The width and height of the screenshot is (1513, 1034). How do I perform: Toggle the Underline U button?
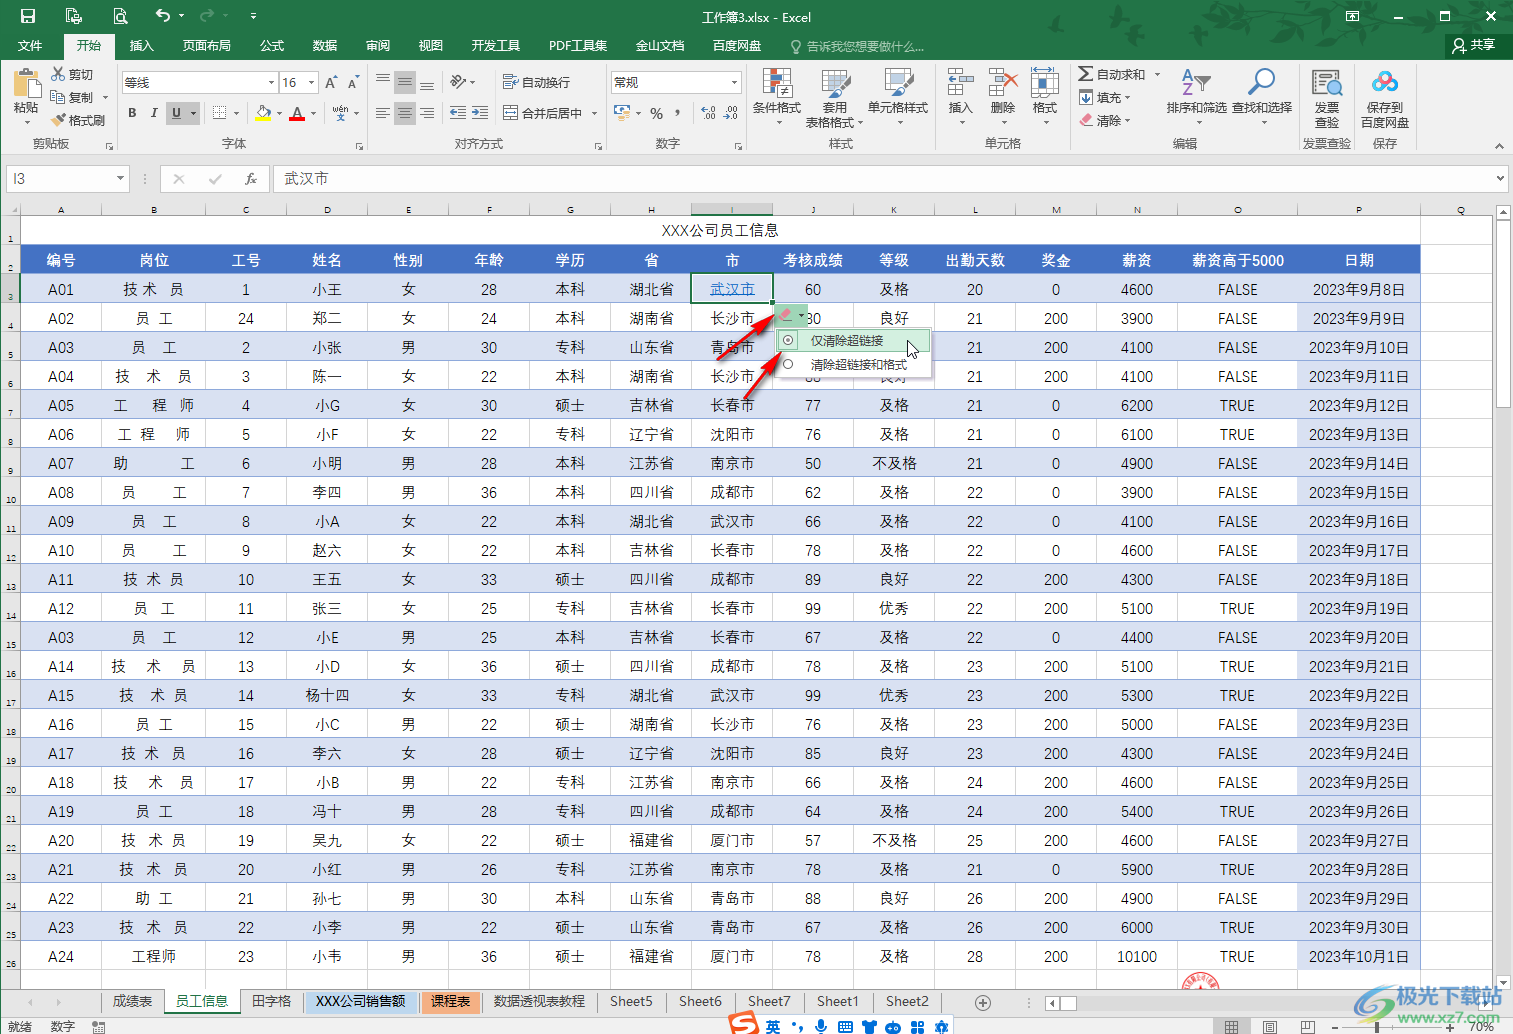pyautogui.click(x=176, y=113)
